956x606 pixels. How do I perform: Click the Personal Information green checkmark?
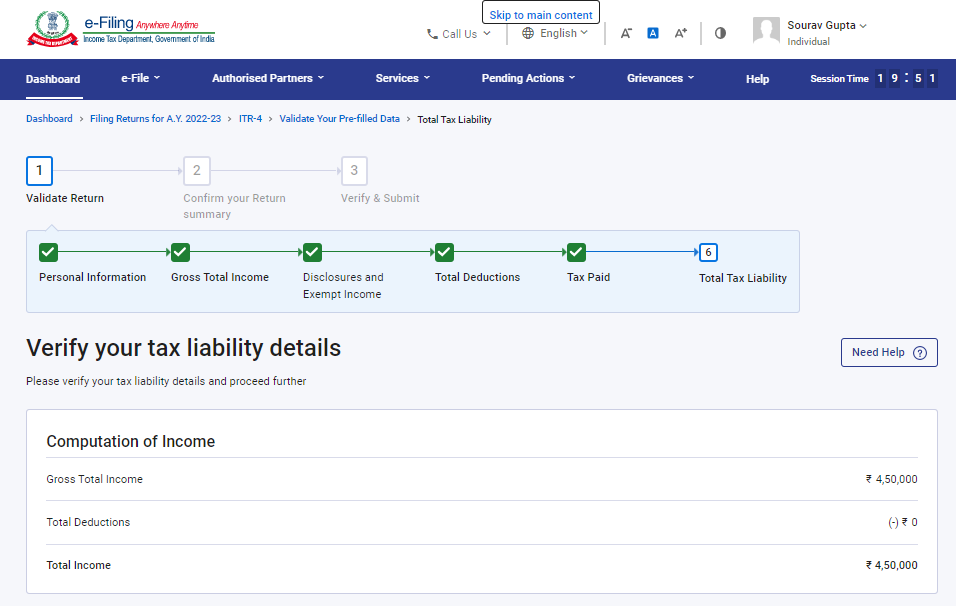(x=48, y=252)
